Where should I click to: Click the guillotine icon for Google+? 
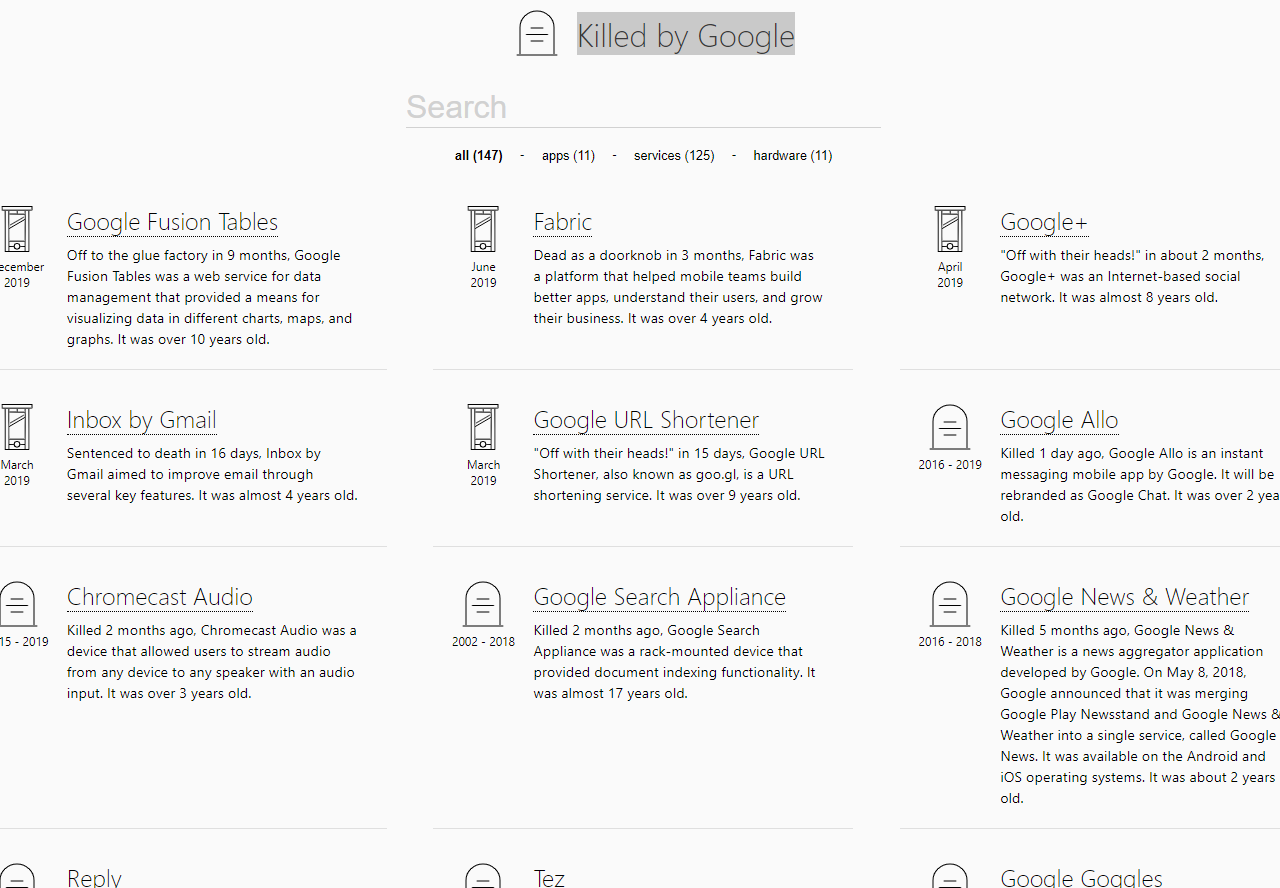coord(950,229)
